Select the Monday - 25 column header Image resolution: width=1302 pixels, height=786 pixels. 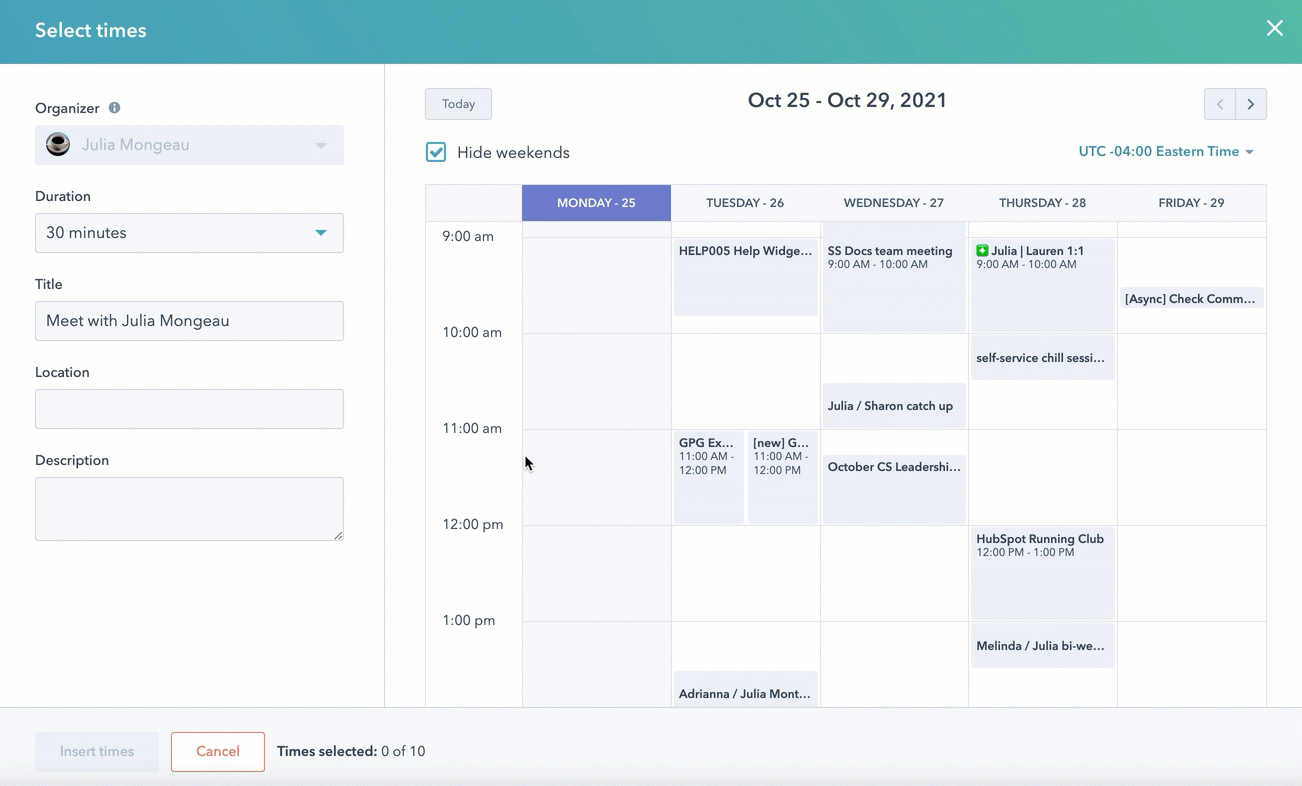tap(596, 203)
